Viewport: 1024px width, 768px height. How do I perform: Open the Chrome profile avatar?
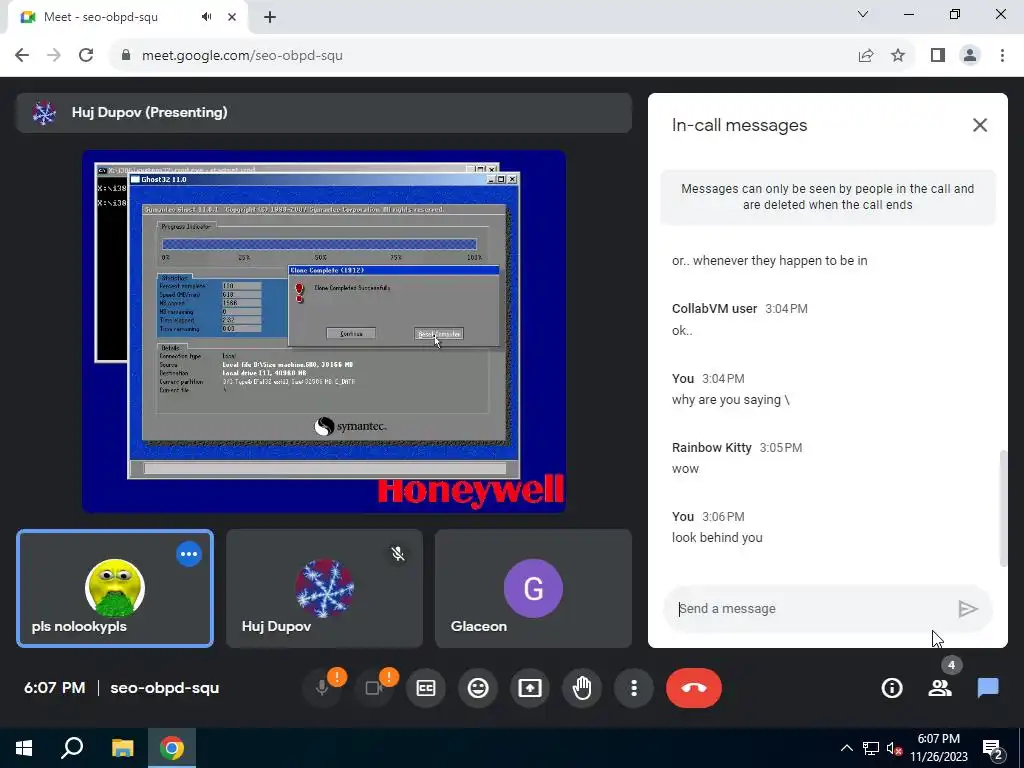pos(970,56)
